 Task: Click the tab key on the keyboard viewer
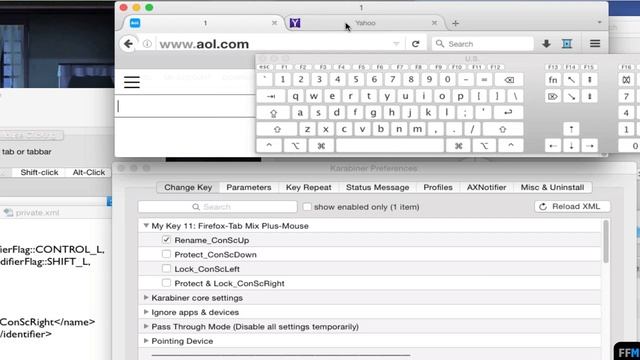coord(271,96)
